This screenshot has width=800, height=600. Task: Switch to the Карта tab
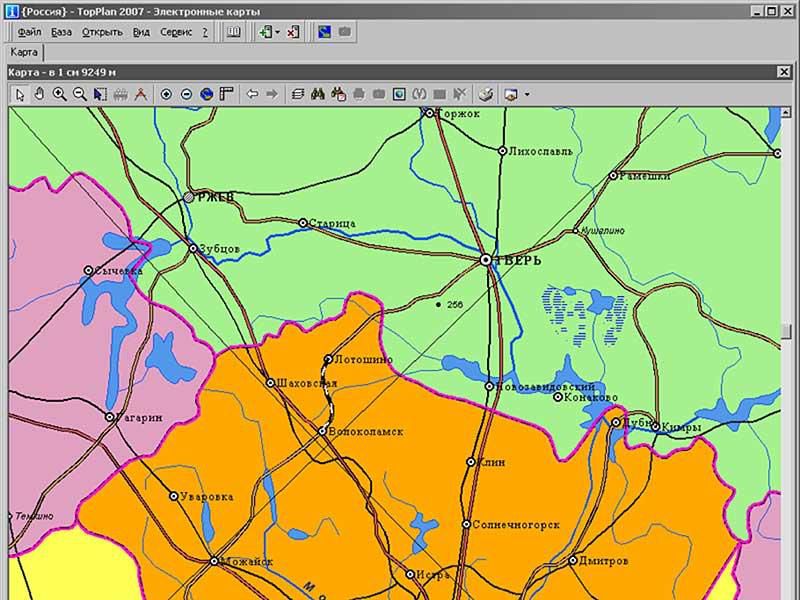[x=24, y=52]
